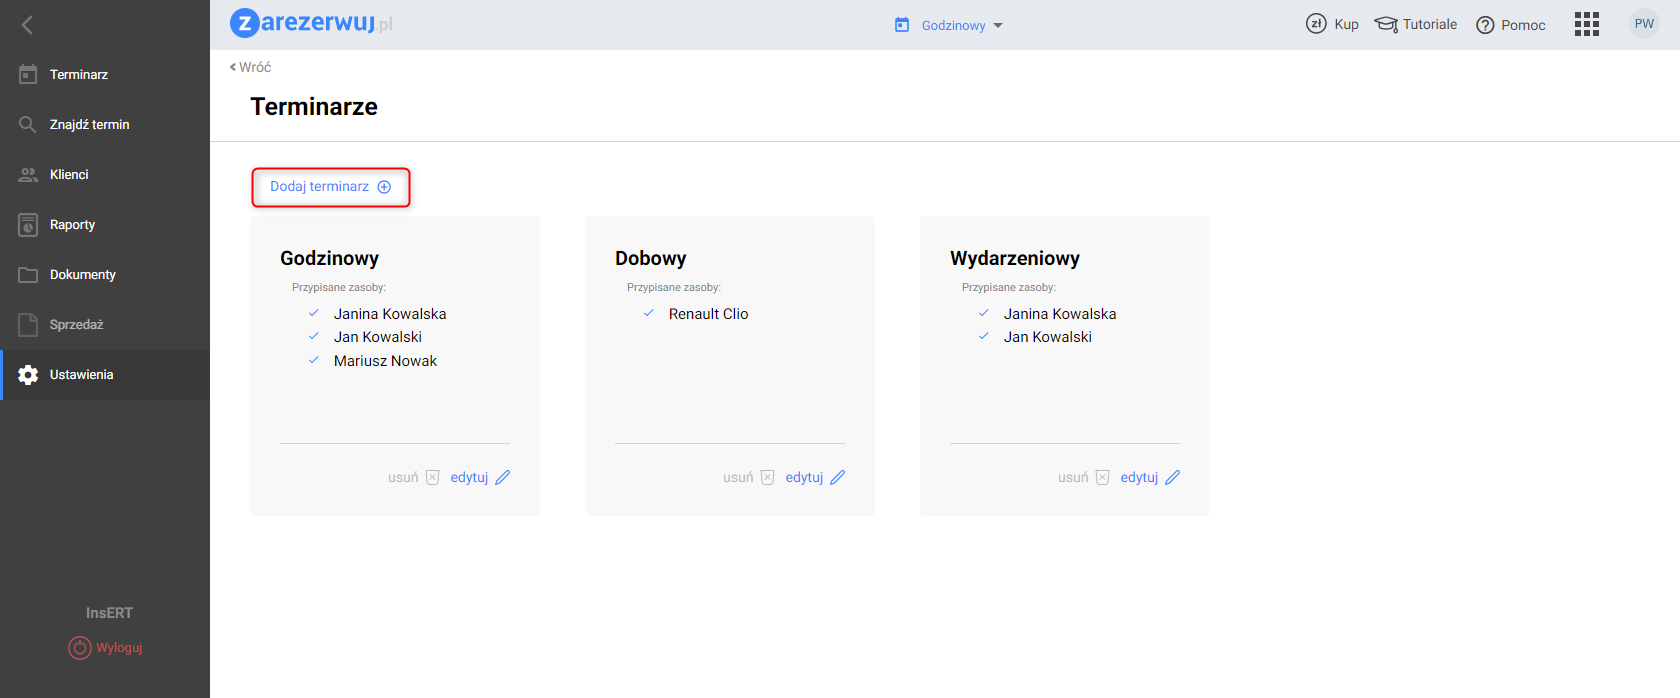
Task: Open Tutoriale link
Action: [1430, 24]
